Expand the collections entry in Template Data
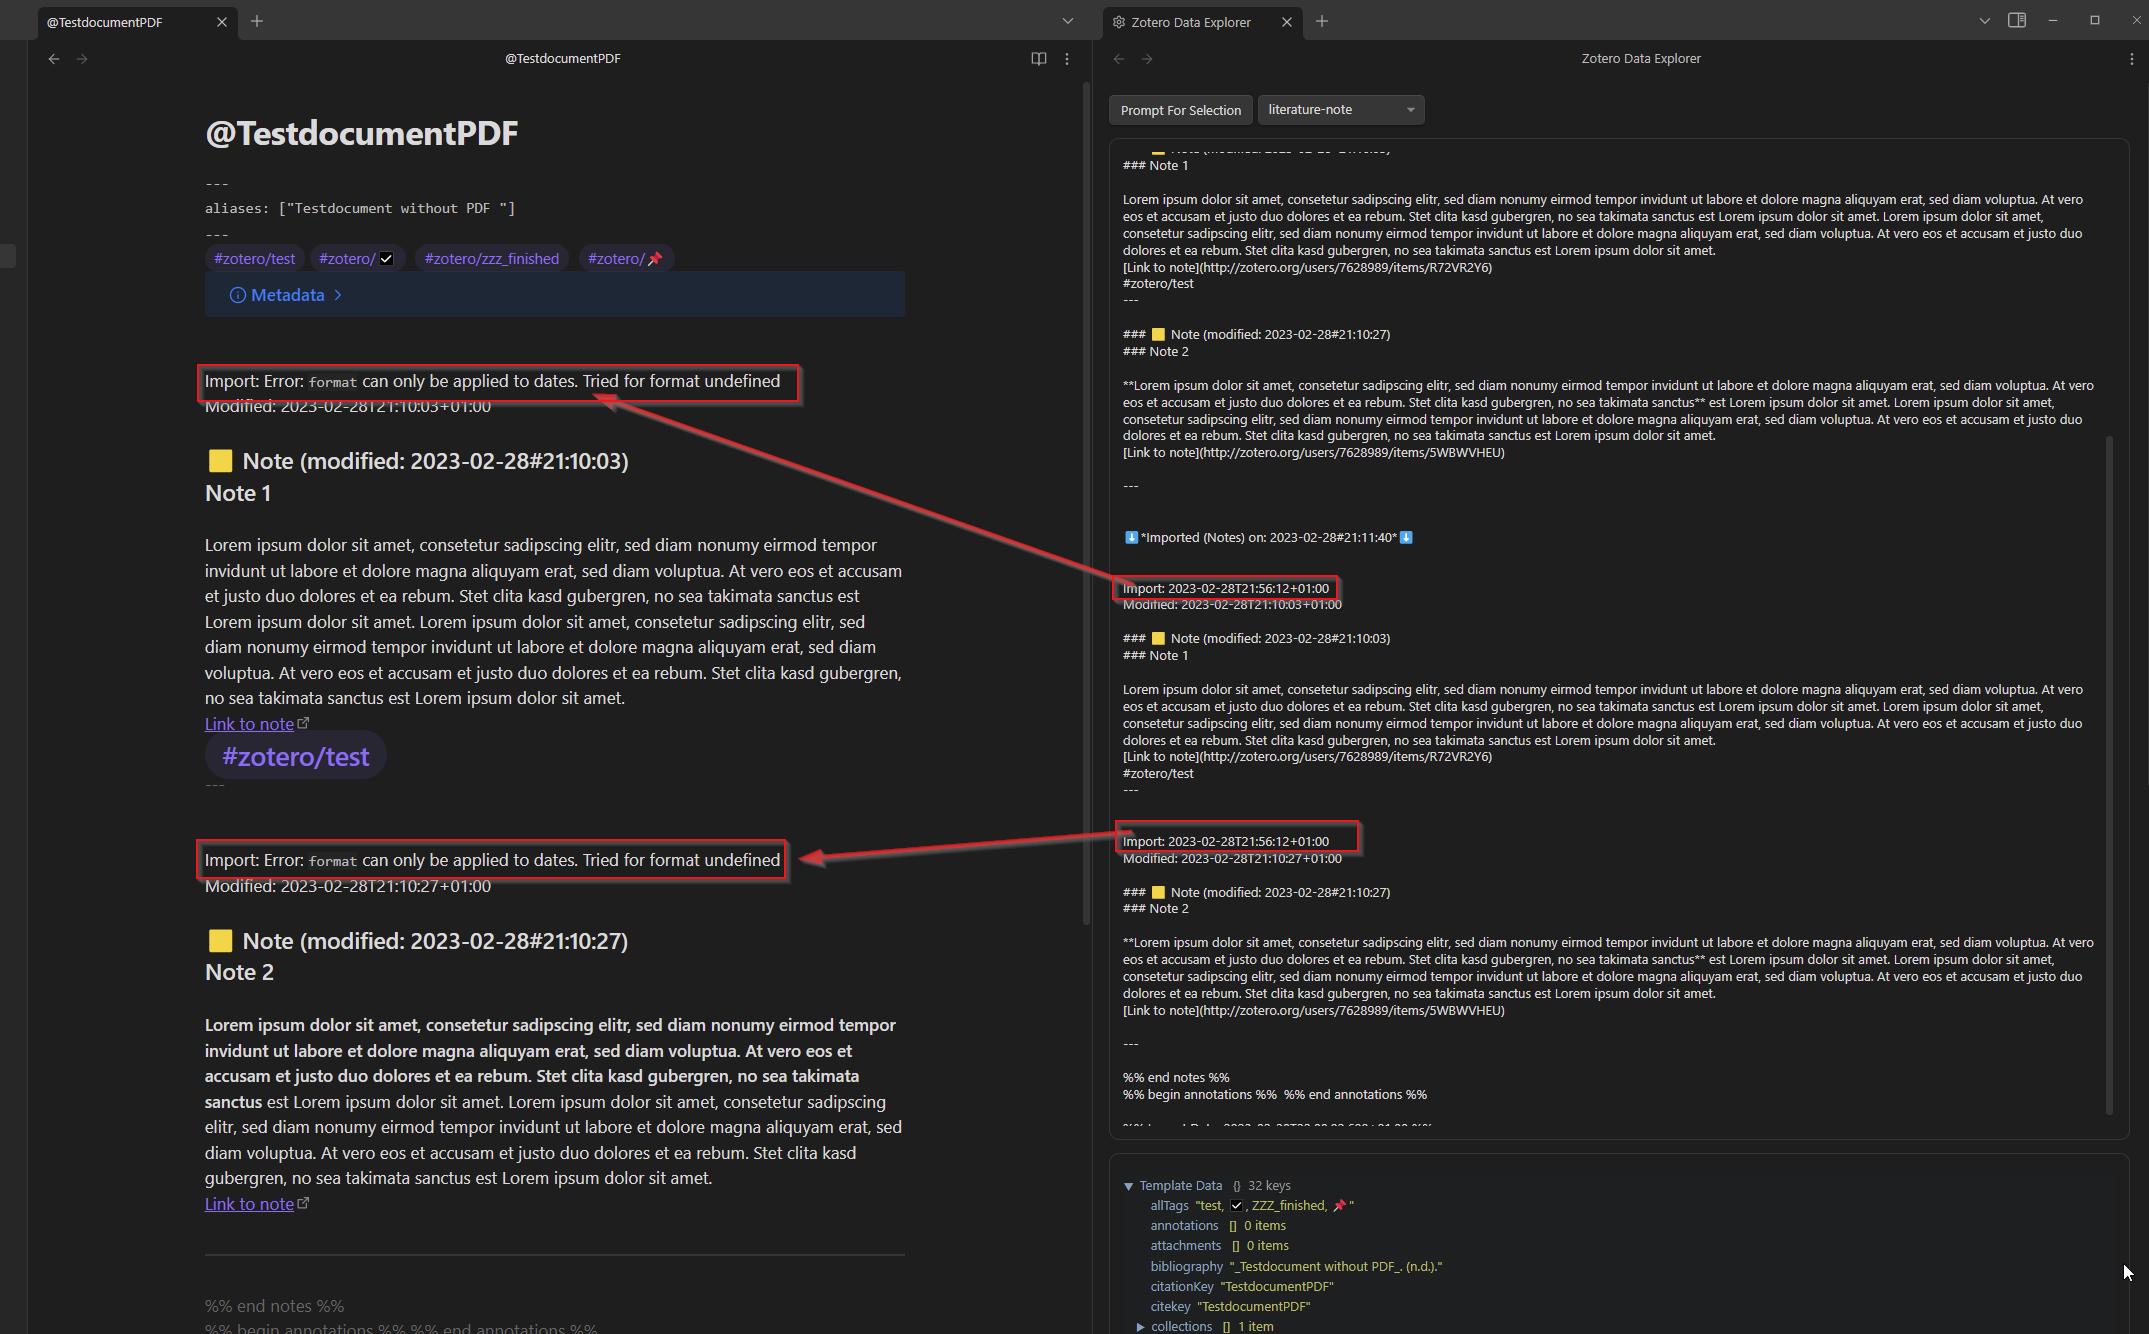Image resolution: width=2149 pixels, height=1334 pixels. 1140,1326
